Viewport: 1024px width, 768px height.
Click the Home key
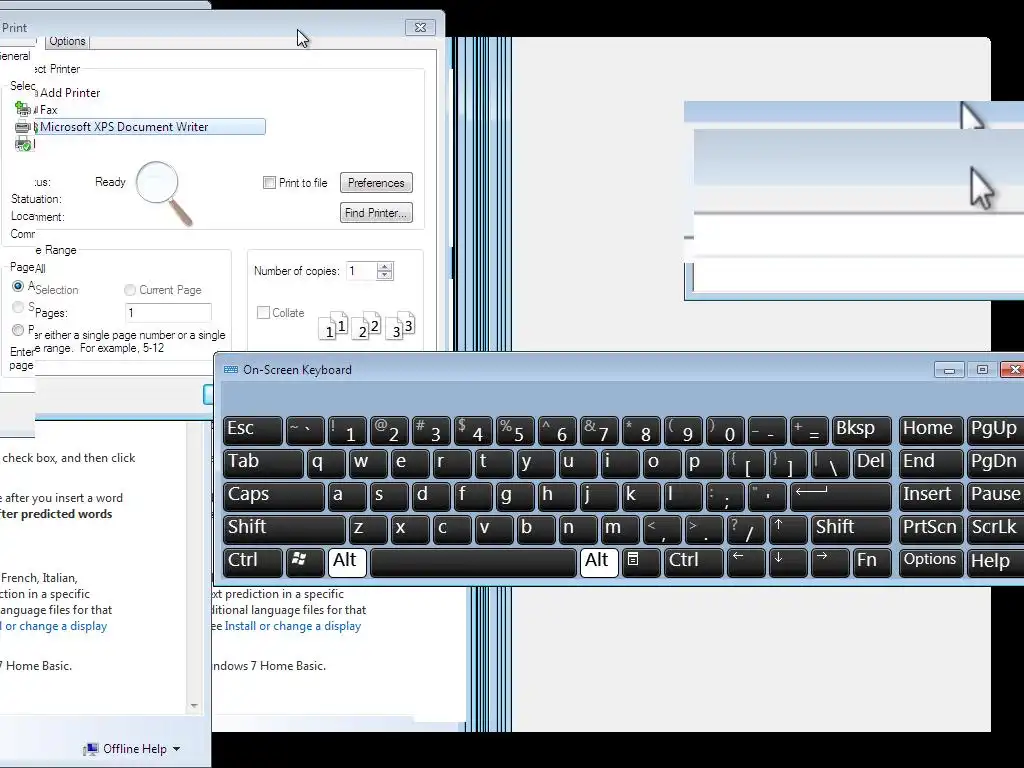(931, 431)
